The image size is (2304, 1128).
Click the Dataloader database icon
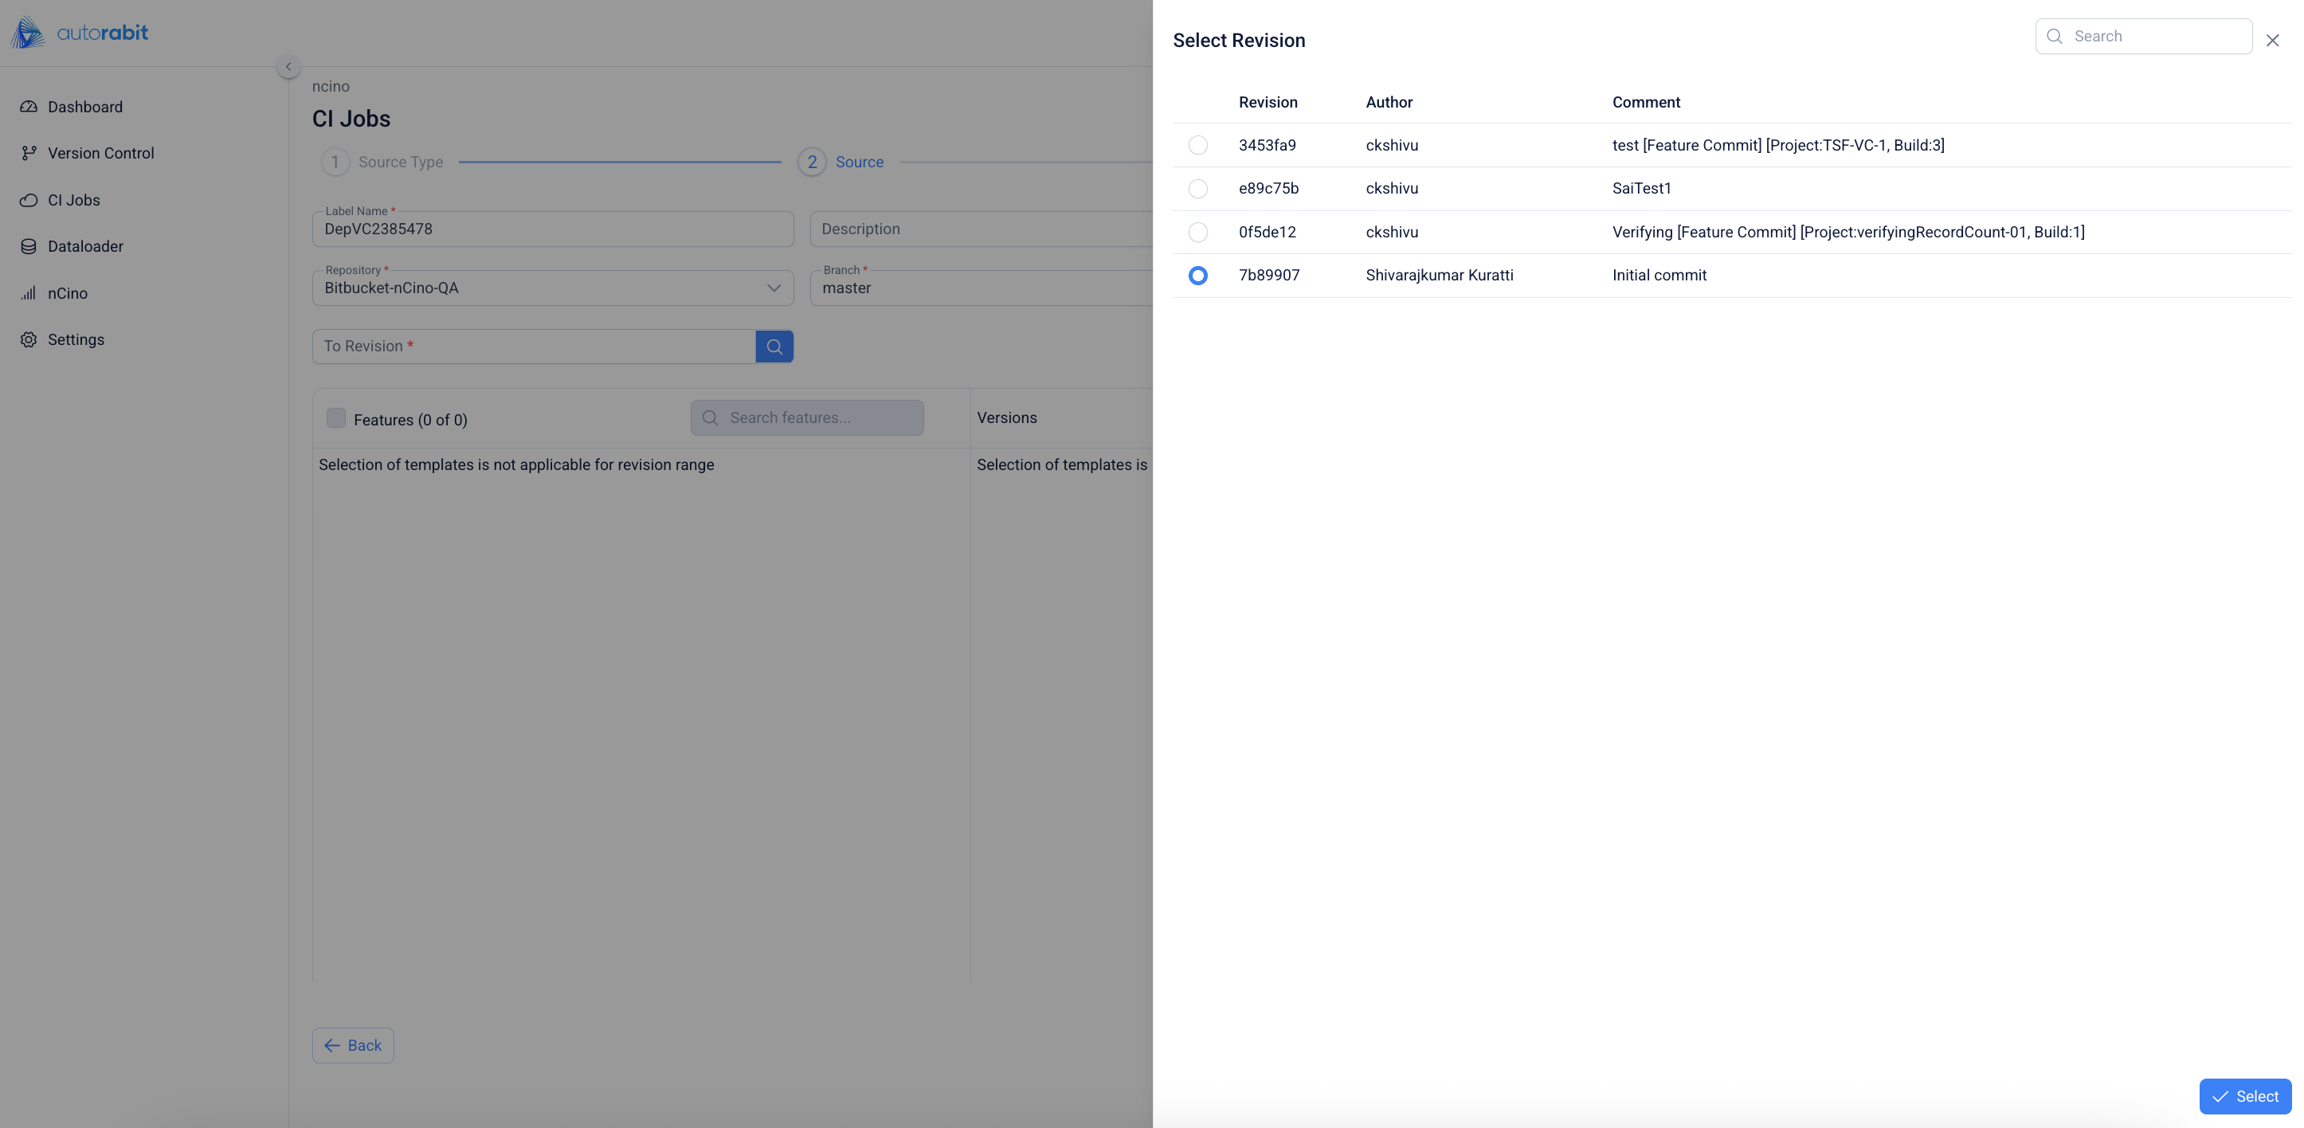click(x=28, y=246)
